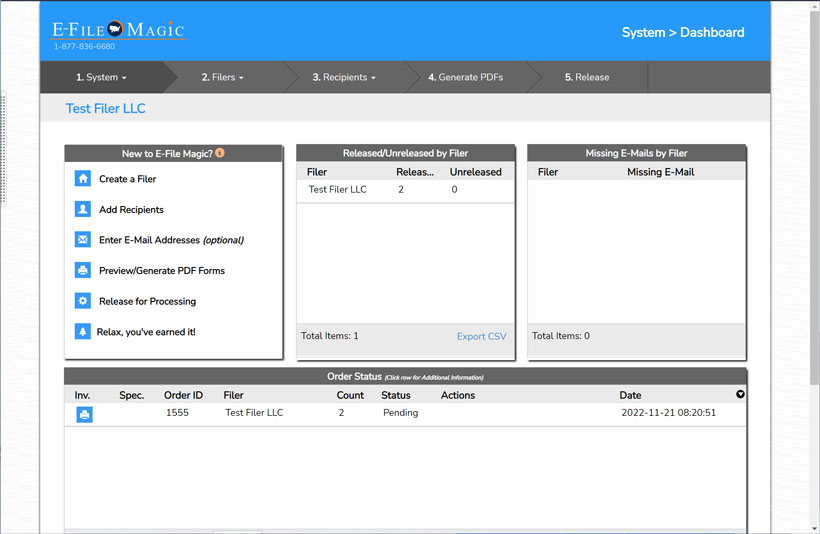Image resolution: width=820 pixels, height=534 pixels.
Task: Go to the 5. Release step
Action: pyautogui.click(x=587, y=77)
